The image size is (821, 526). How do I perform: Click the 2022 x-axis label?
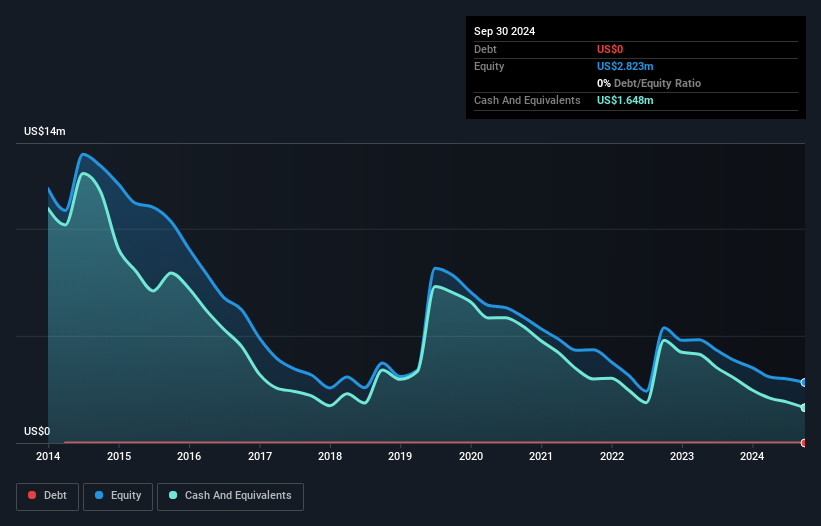[612, 456]
